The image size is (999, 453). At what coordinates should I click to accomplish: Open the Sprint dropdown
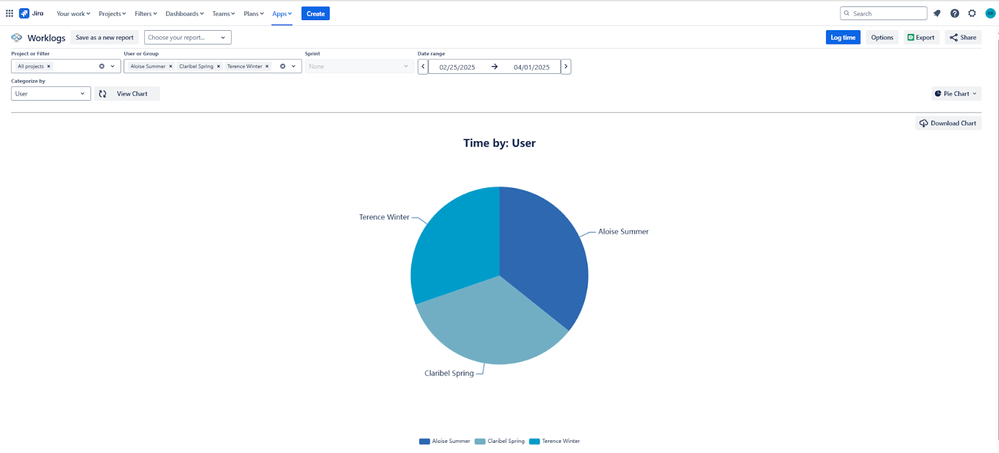coord(359,66)
